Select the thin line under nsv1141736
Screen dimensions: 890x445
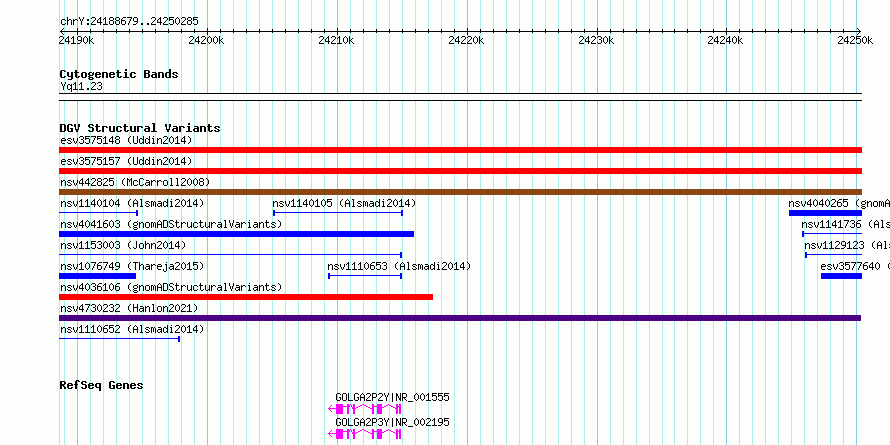point(832,234)
